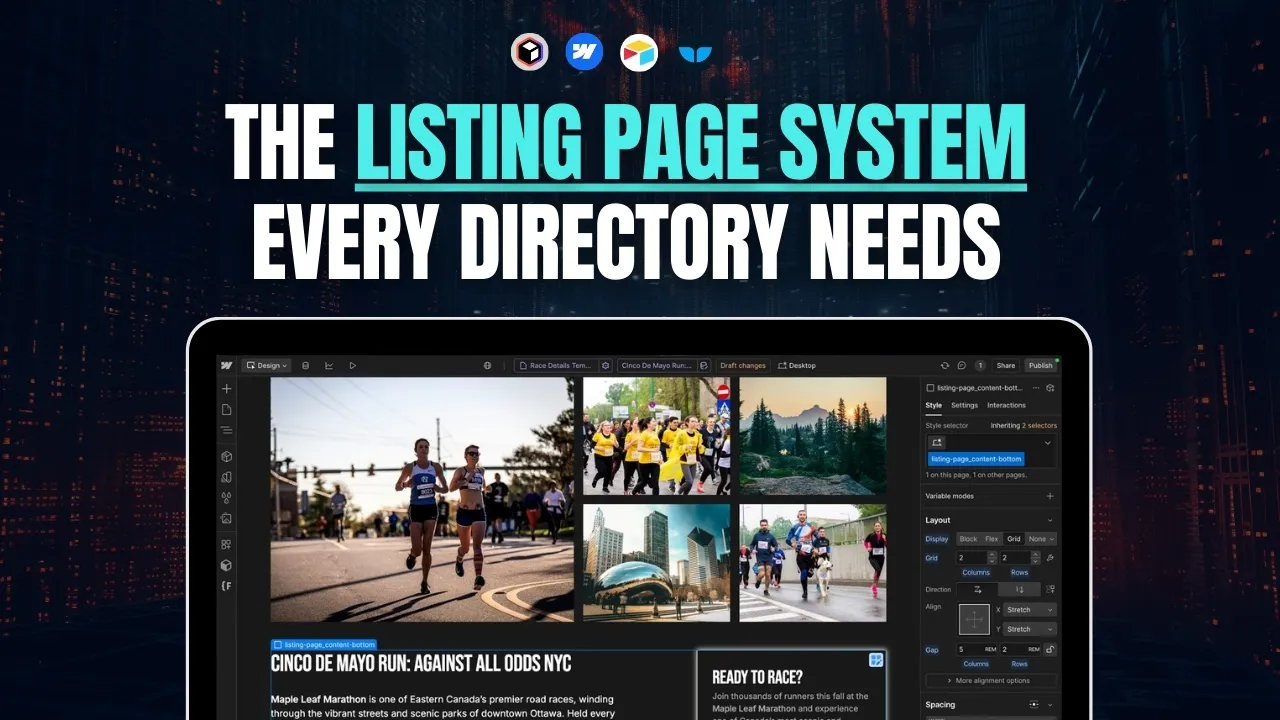This screenshot has width=1280, height=720.
Task: Click the Share button
Action: (1005, 365)
